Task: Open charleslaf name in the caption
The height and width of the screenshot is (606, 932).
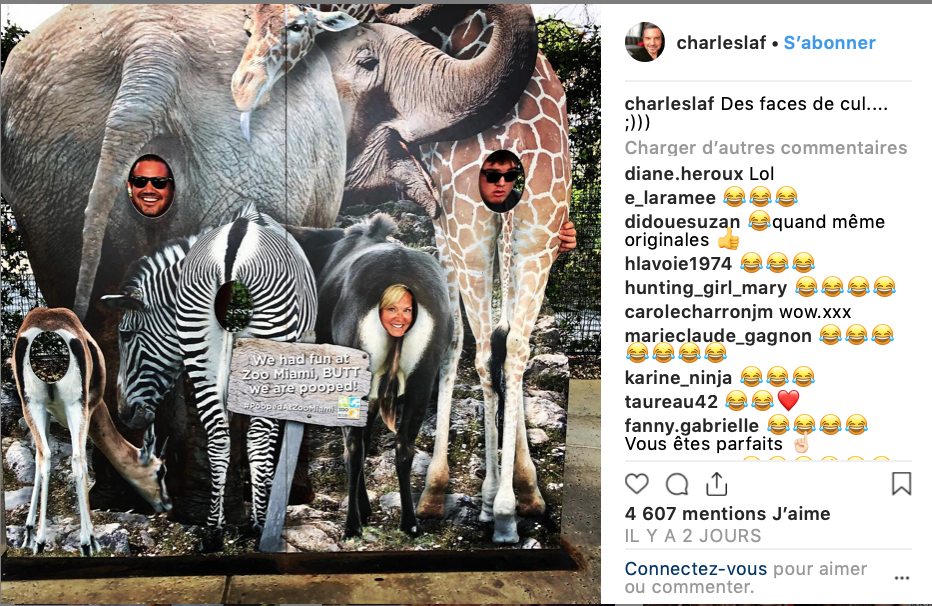Action: point(669,104)
